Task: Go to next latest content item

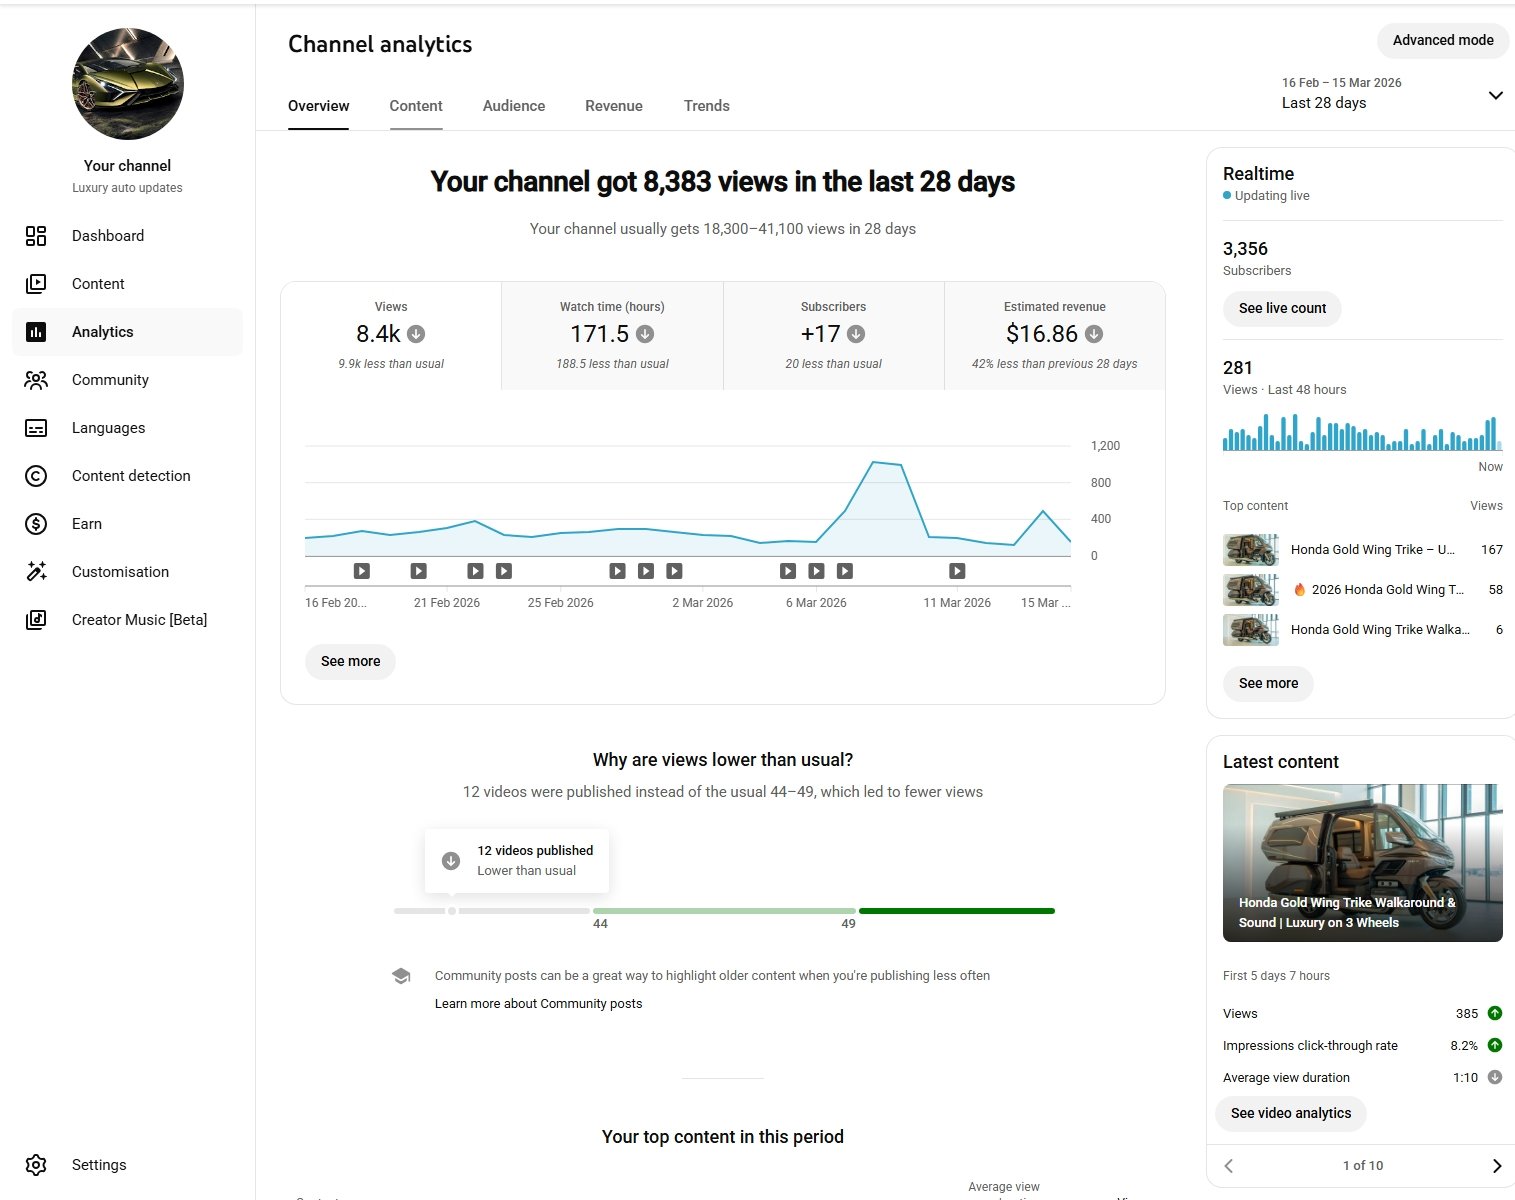Action: pyautogui.click(x=1496, y=1166)
